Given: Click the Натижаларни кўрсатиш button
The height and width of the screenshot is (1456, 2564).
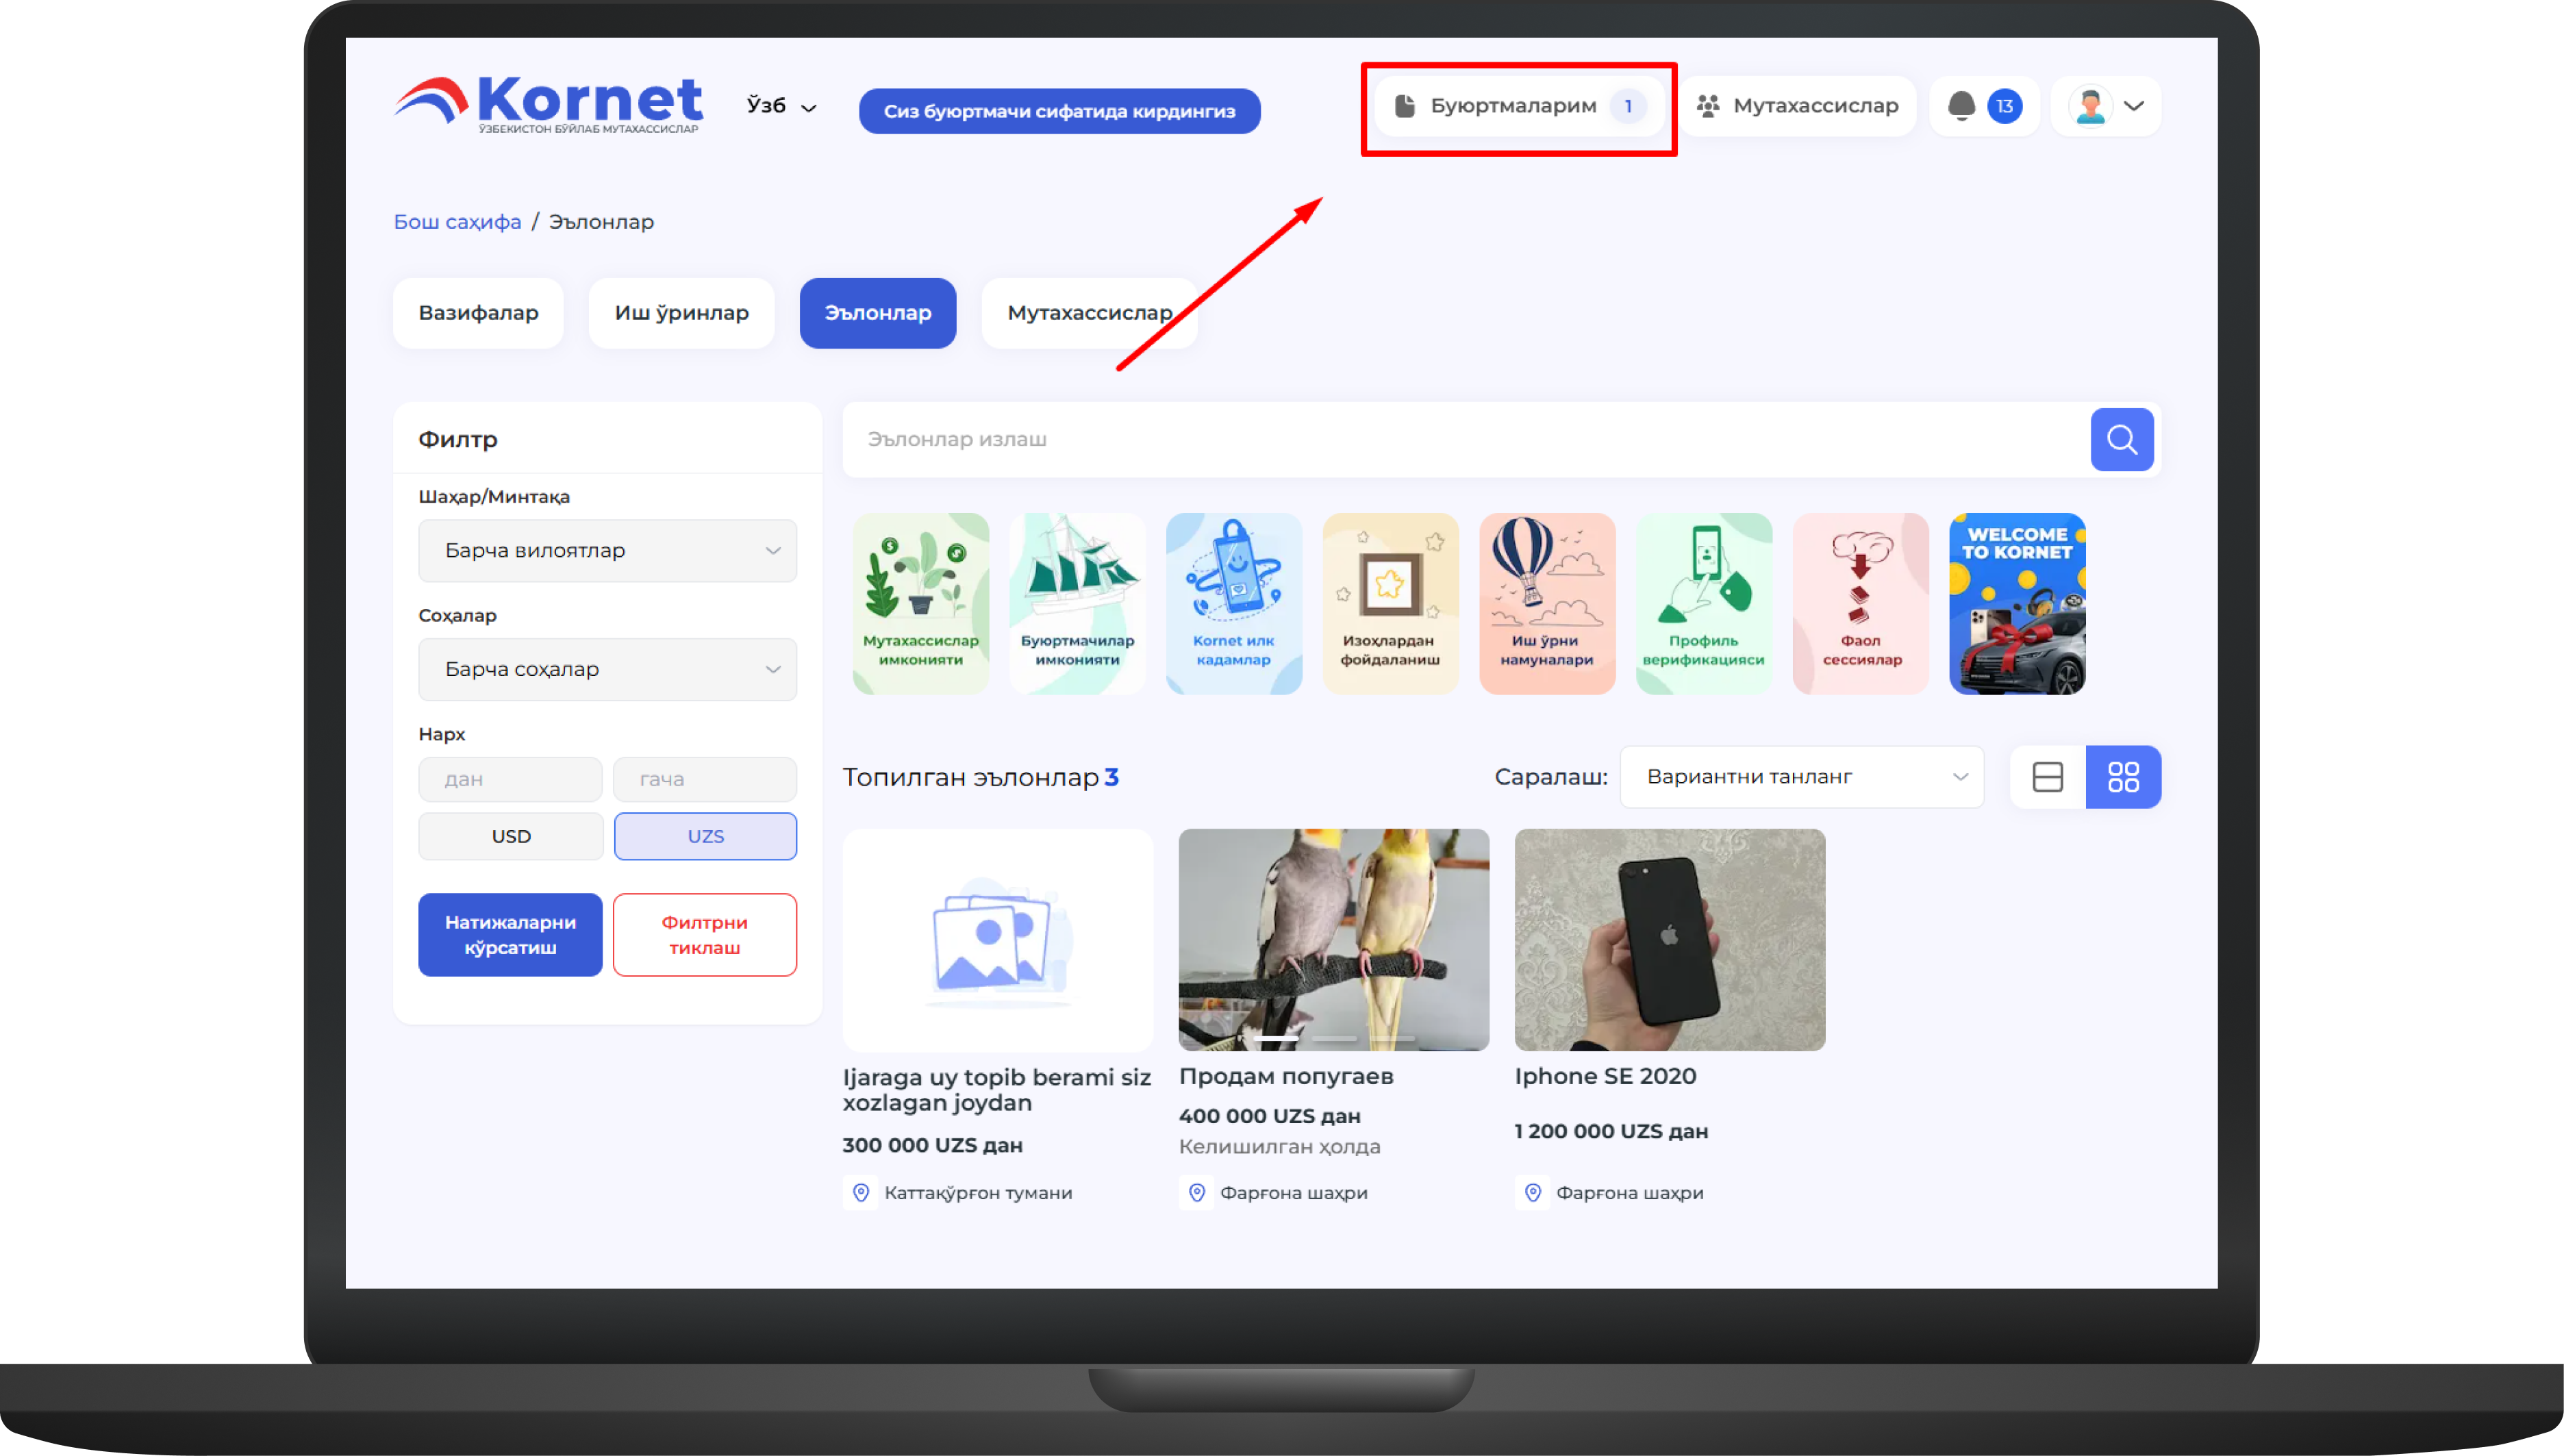Looking at the screenshot, I should coord(510,934).
